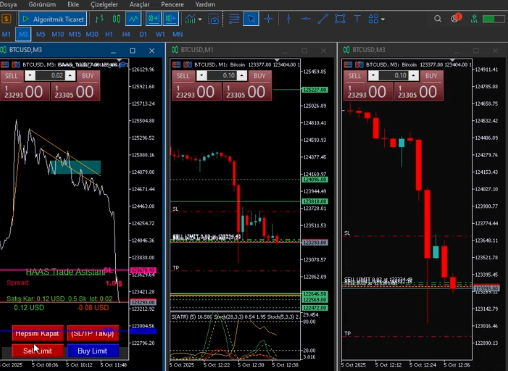
Task: Increase volume arrow in right M3 chart
Action: 413,76
